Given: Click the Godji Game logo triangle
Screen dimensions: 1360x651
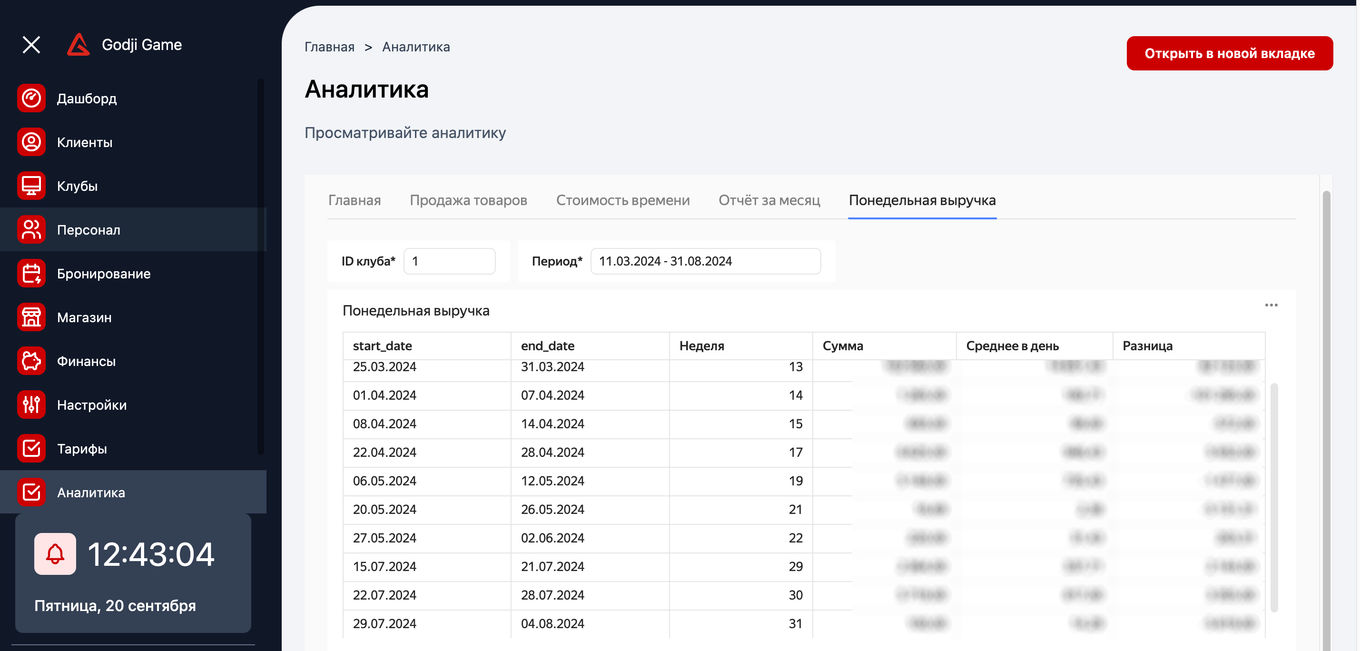Looking at the screenshot, I should [x=78, y=44].
